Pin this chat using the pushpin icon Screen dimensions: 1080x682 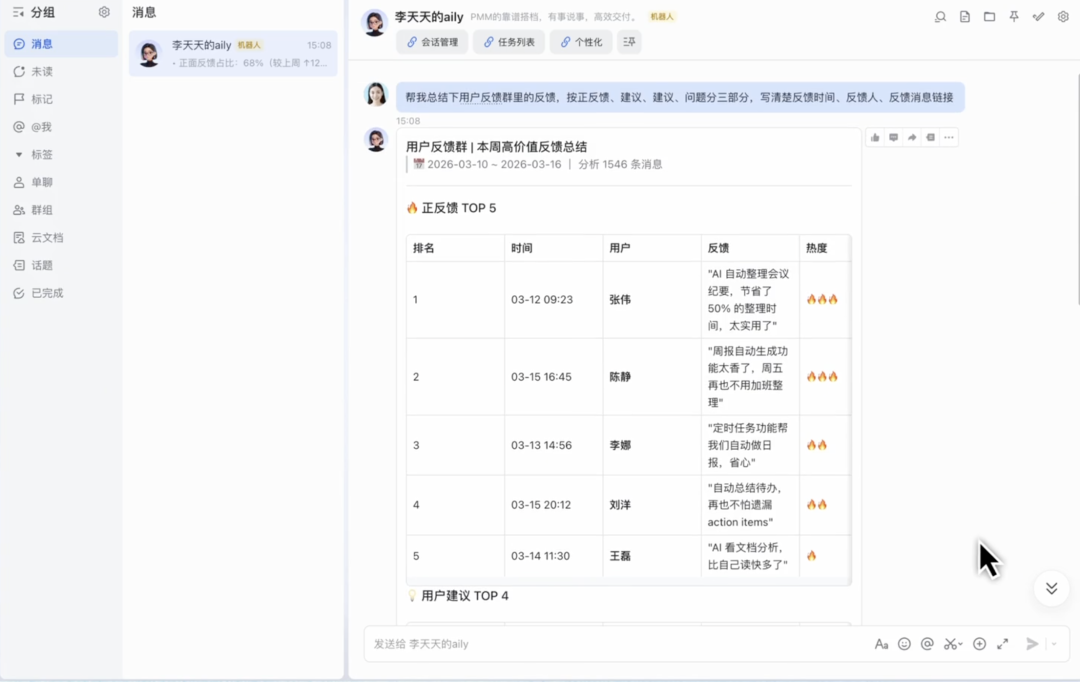coord(1014,17)
